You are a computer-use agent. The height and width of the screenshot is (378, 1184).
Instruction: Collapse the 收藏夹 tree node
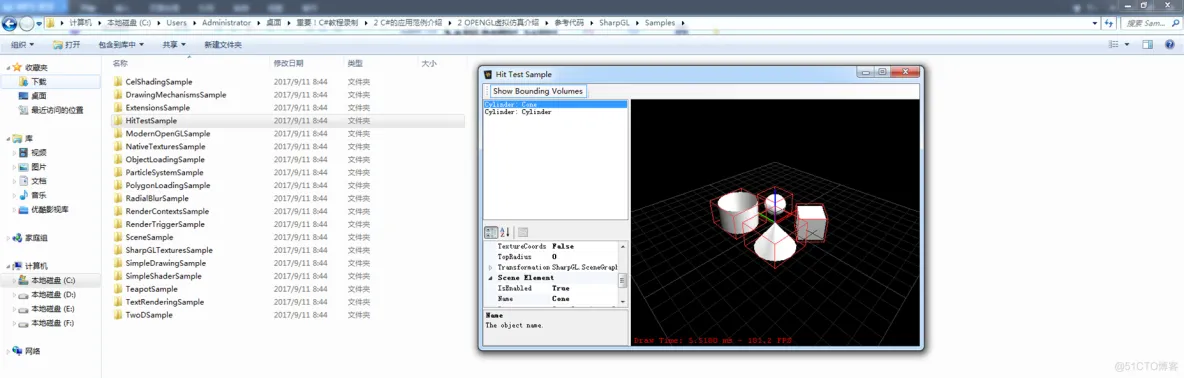tap(8, 67)
